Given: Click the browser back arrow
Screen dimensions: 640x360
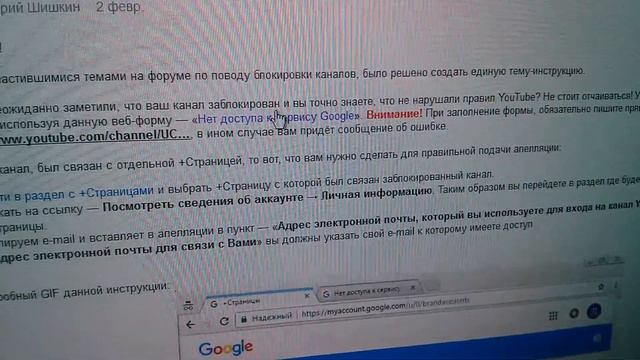Looking at the screenshot, I should point(191,324).
